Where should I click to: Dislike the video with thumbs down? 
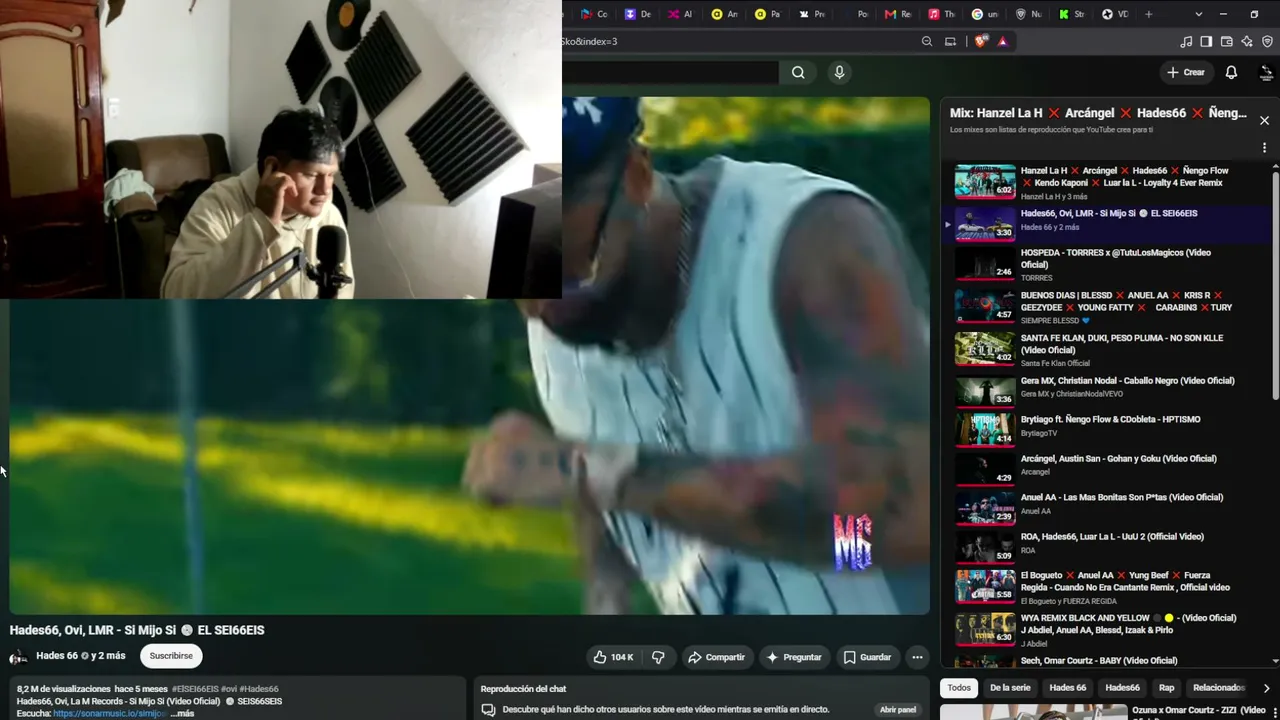tap(658, 657)
